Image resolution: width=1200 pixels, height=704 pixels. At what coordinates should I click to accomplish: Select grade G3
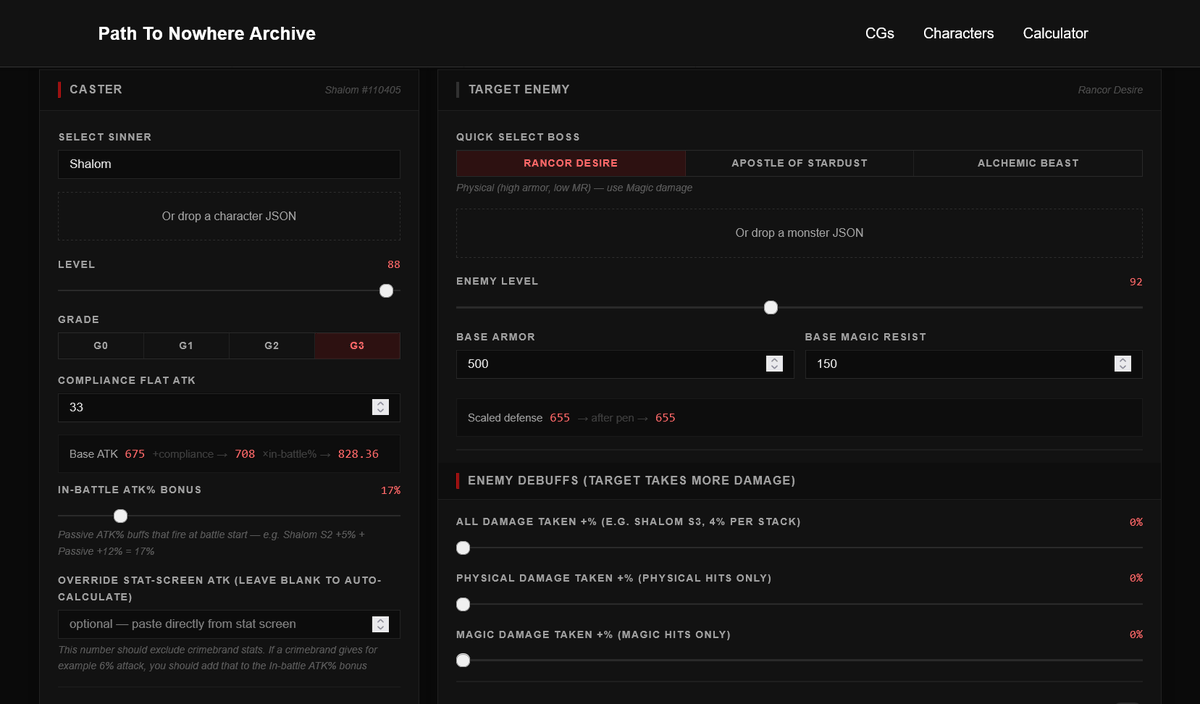point(357,346)
